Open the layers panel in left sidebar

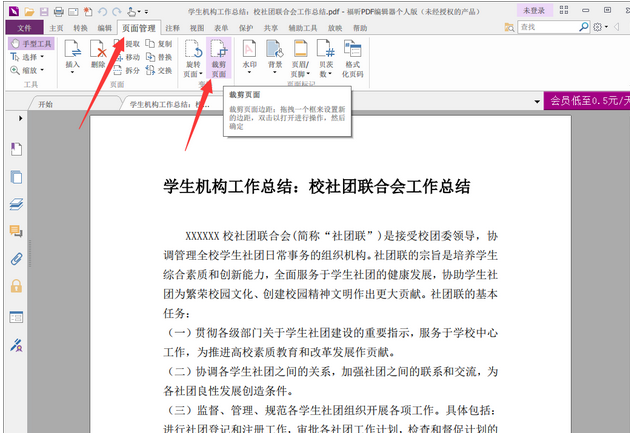(16, 204)
